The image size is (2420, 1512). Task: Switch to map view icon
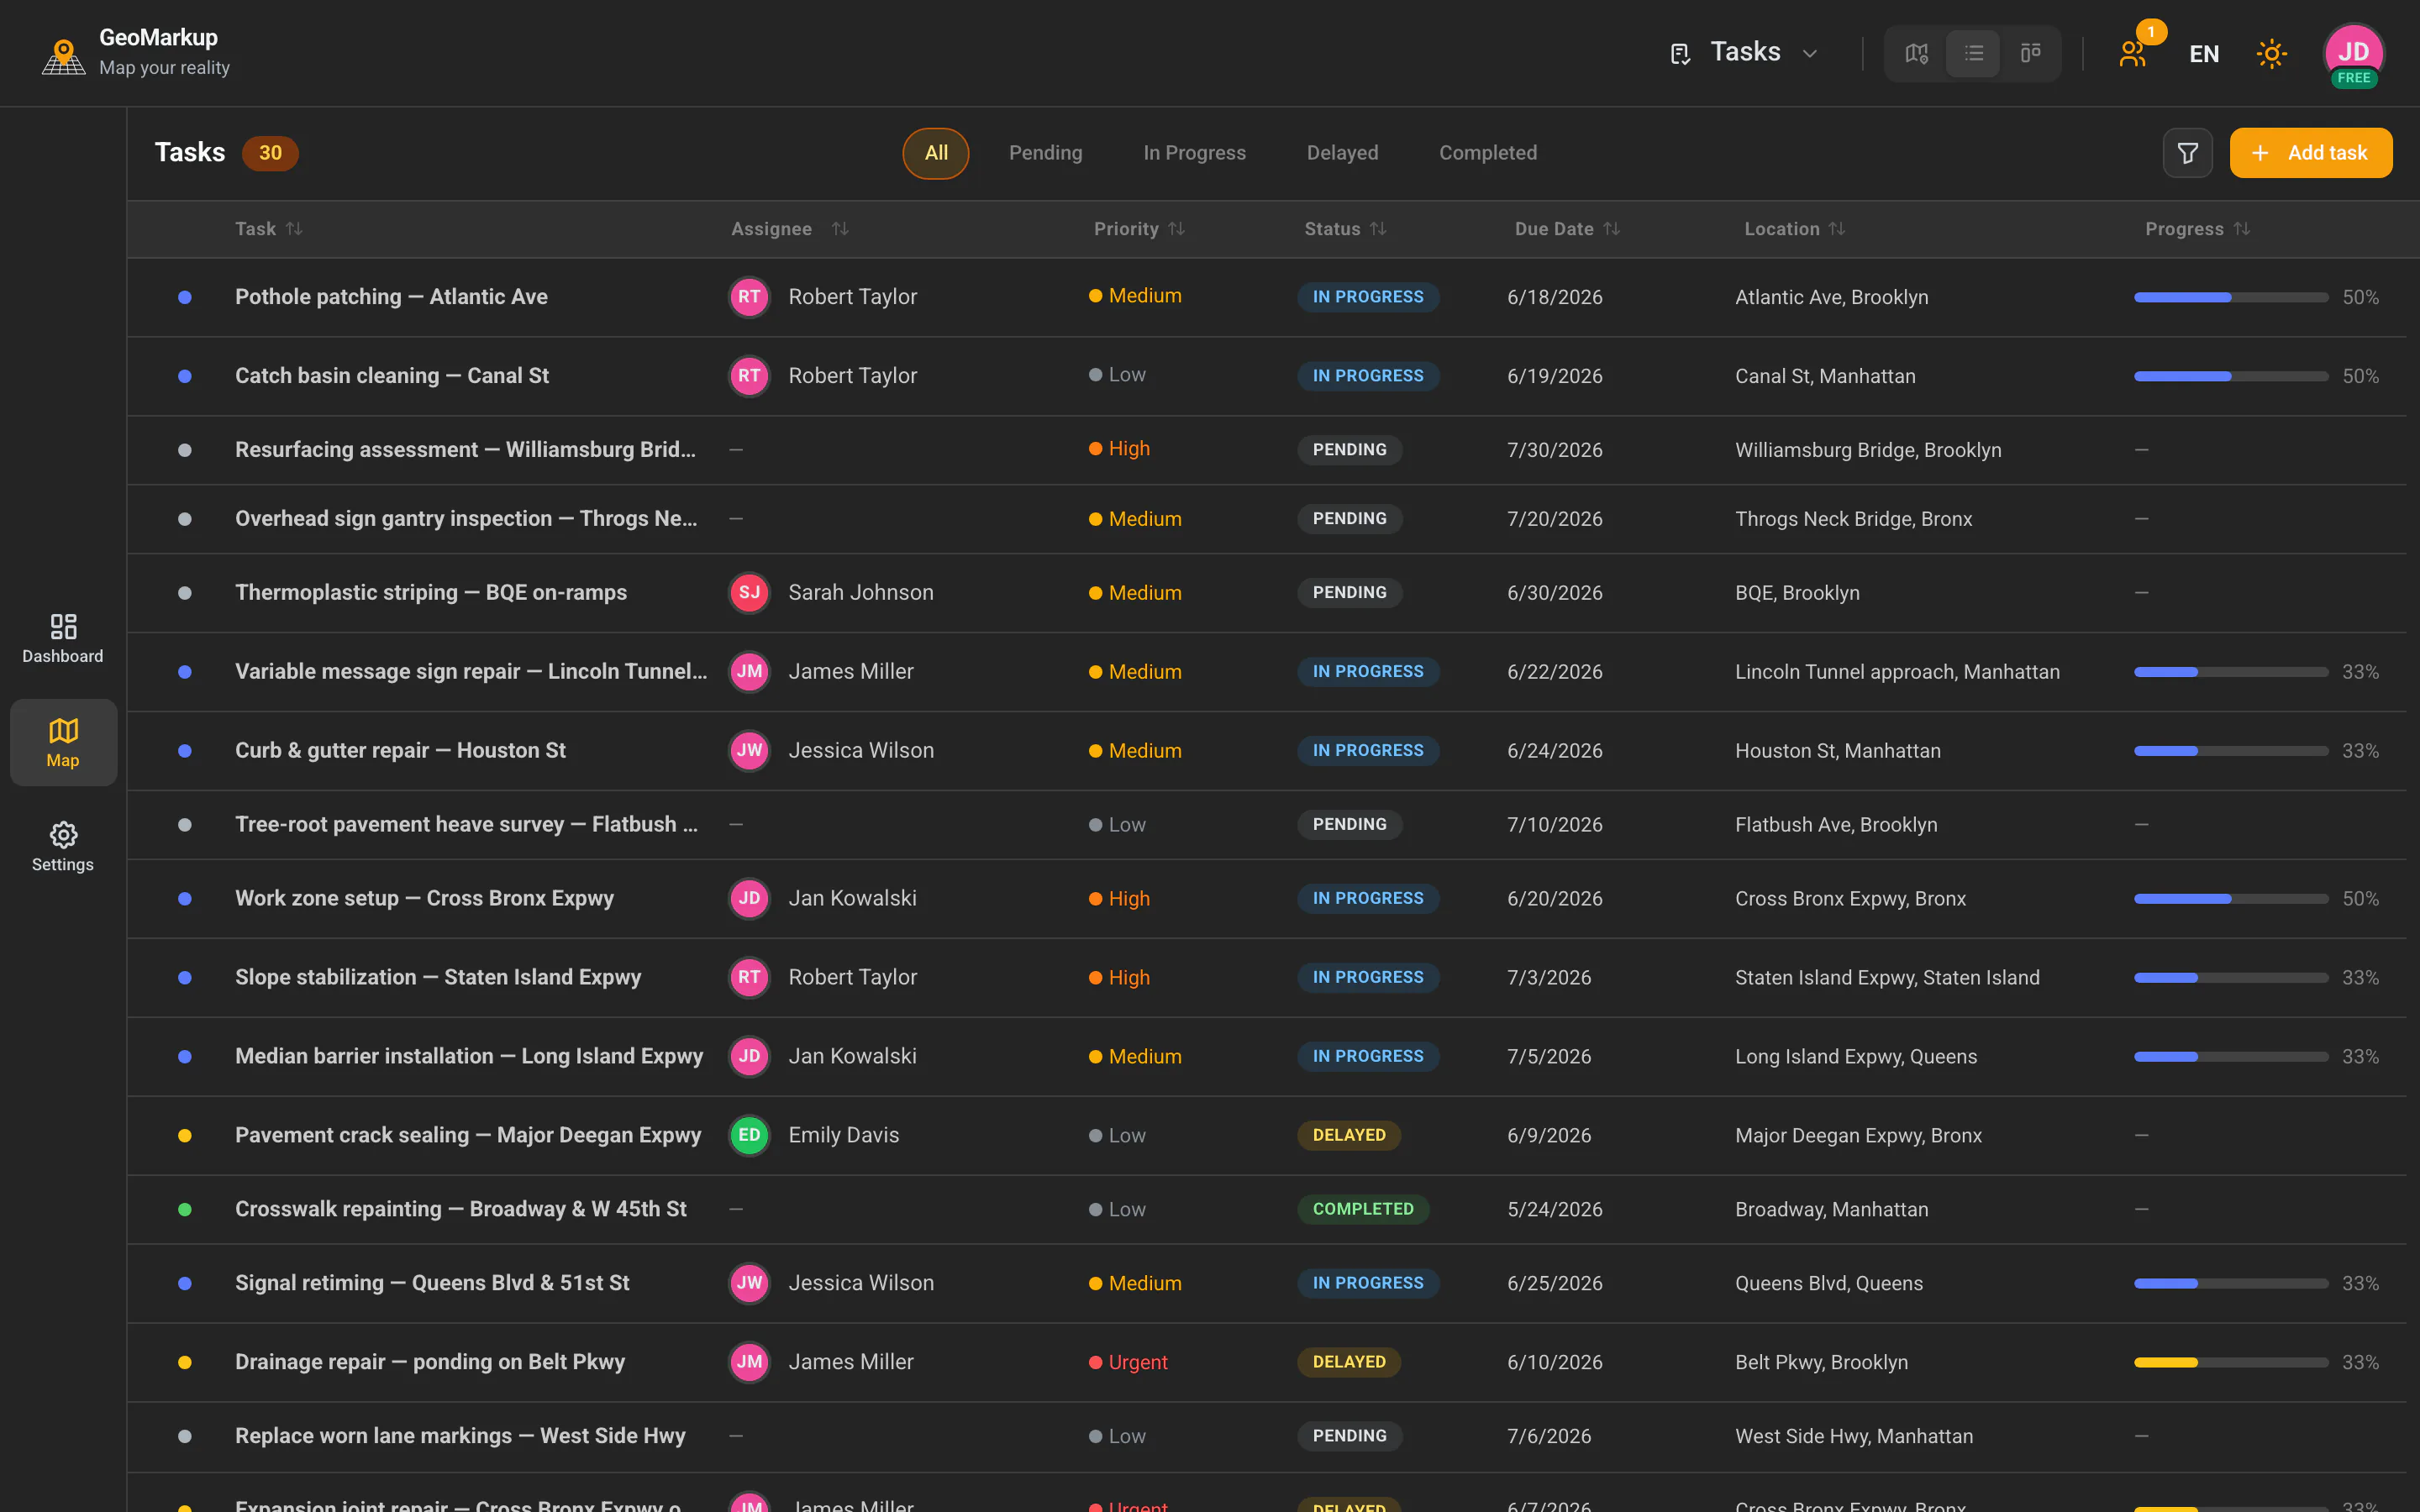click(1916, 53)
